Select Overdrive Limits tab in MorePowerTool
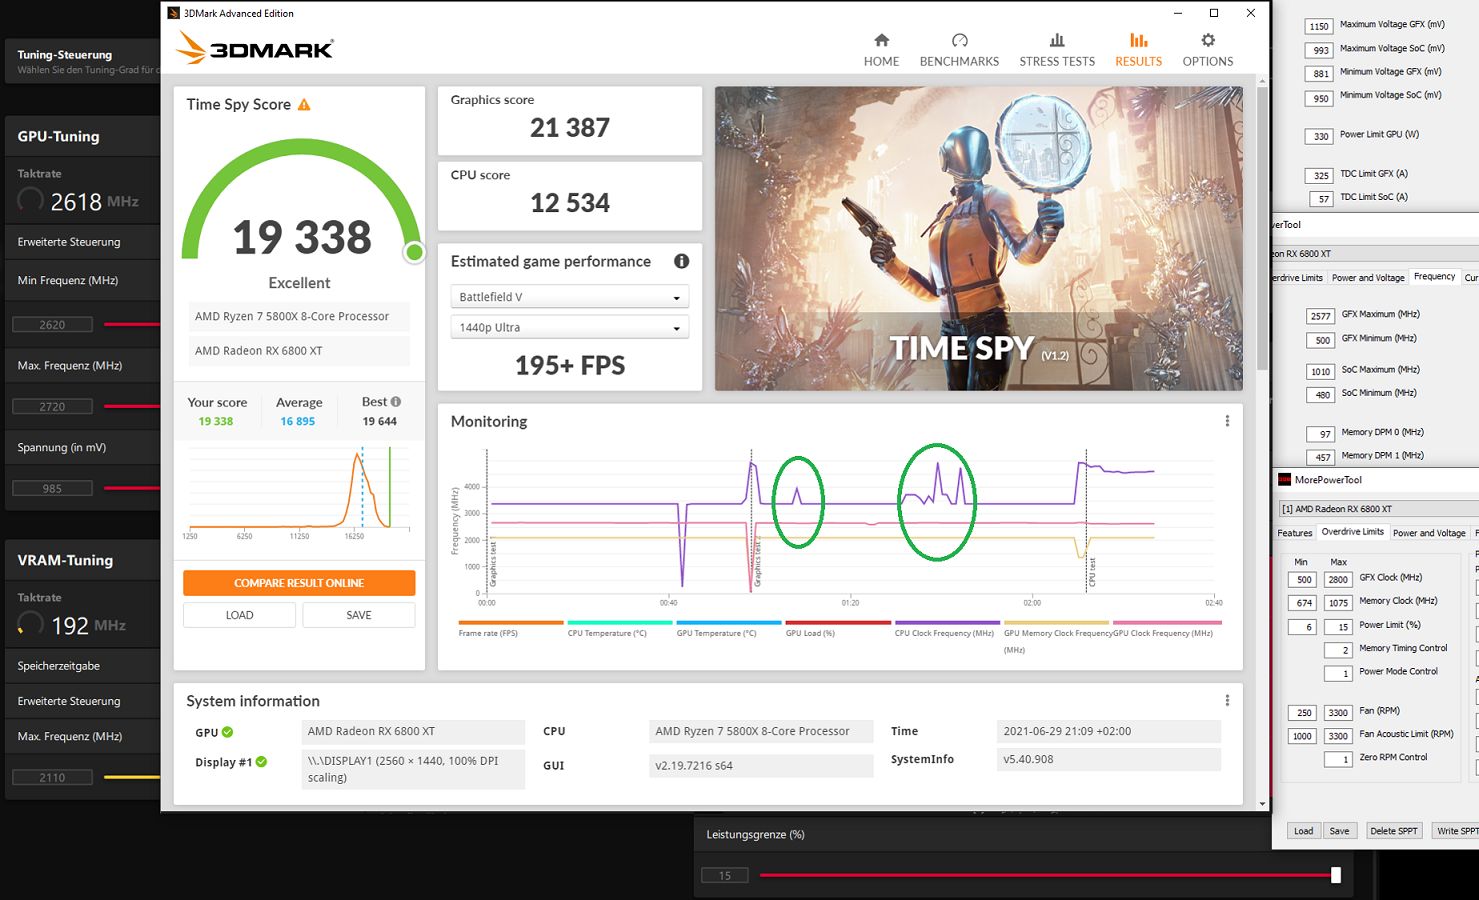 click(1352, 532)
